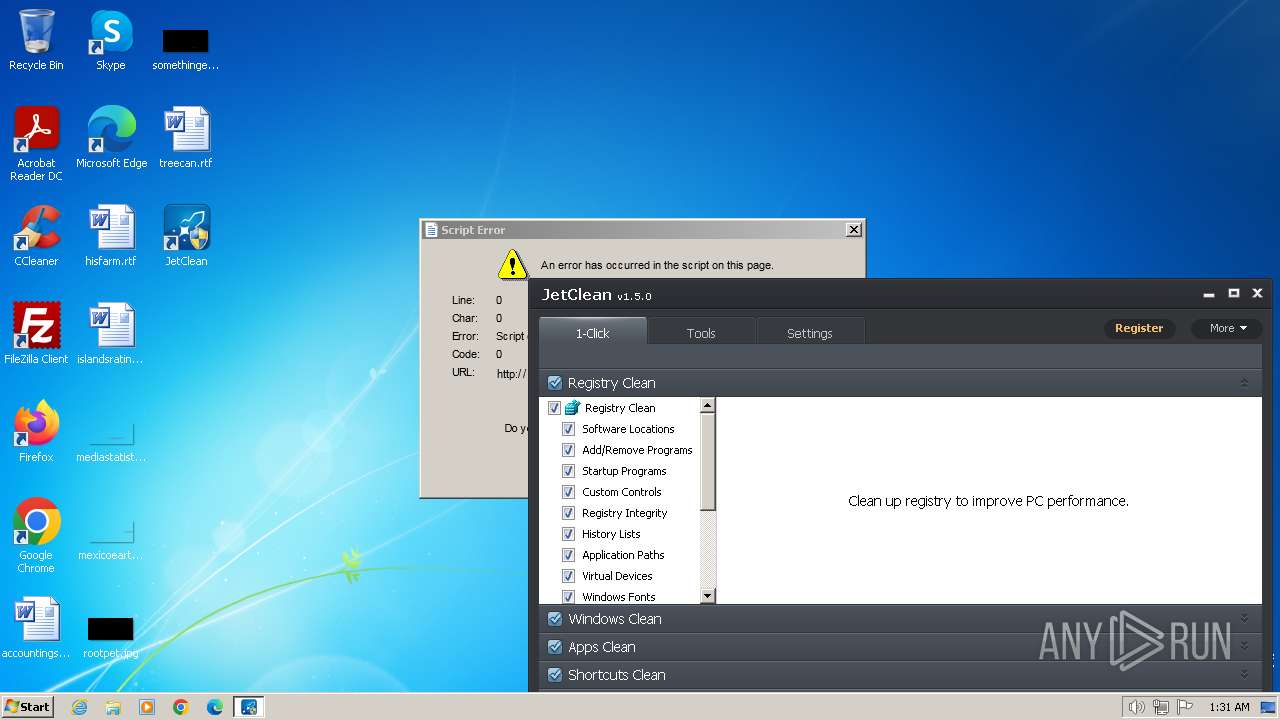Viewport: 1280px width, 720px height.
Task: Collapse the Registry Clean section chevron
Action: coord(1244,383)
